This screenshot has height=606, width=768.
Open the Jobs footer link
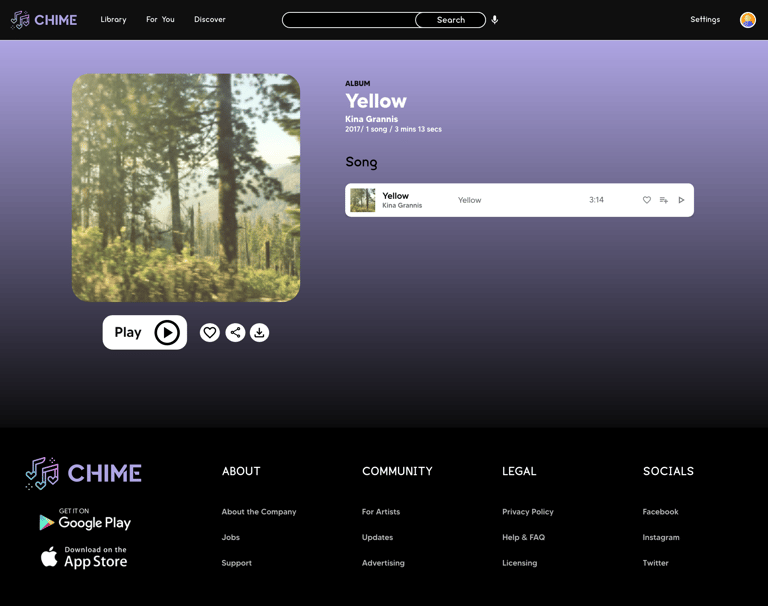point(231,537)
